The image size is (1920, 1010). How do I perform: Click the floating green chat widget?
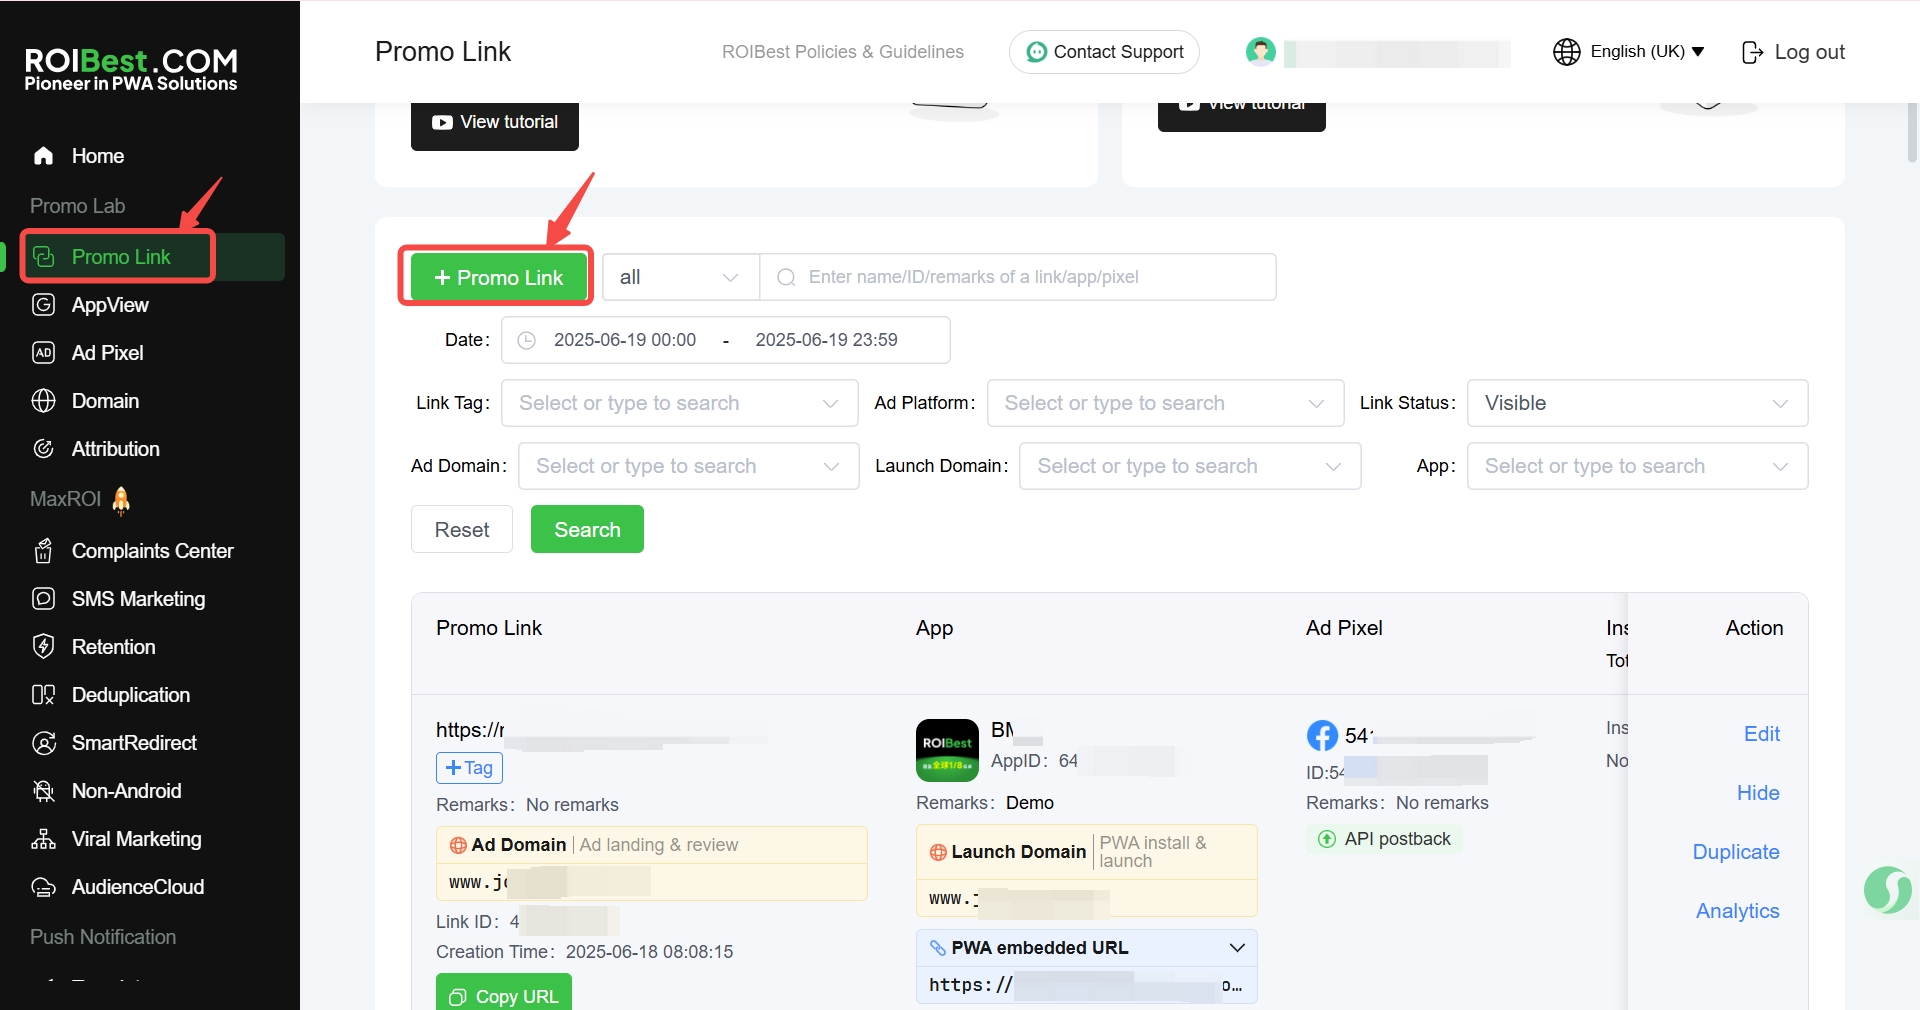pyautogui.click(x=1888, y=890)
